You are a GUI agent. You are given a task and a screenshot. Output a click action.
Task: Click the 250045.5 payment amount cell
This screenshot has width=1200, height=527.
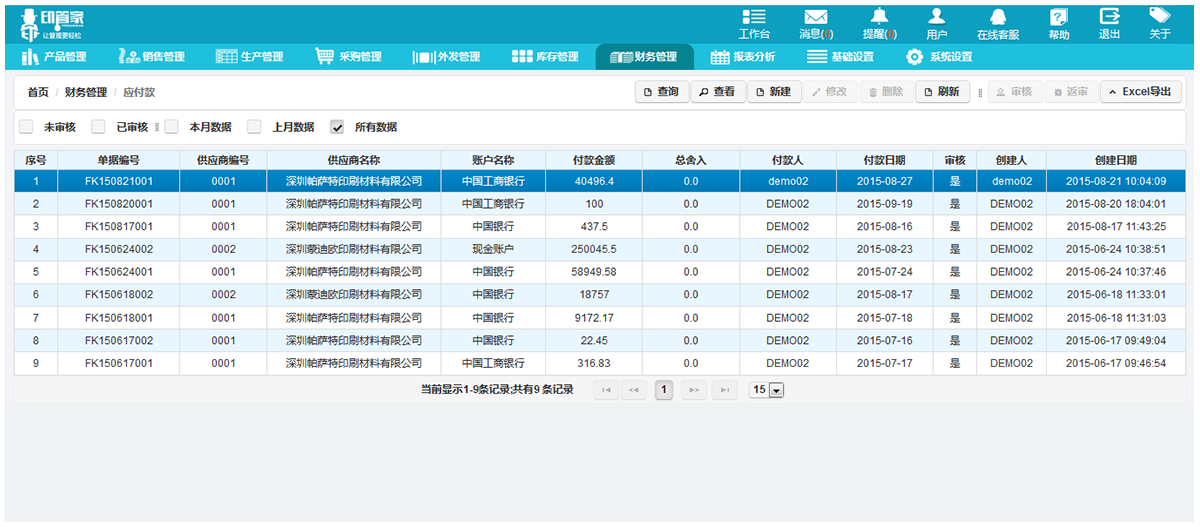pyautogui.click(x=593, y=249)
